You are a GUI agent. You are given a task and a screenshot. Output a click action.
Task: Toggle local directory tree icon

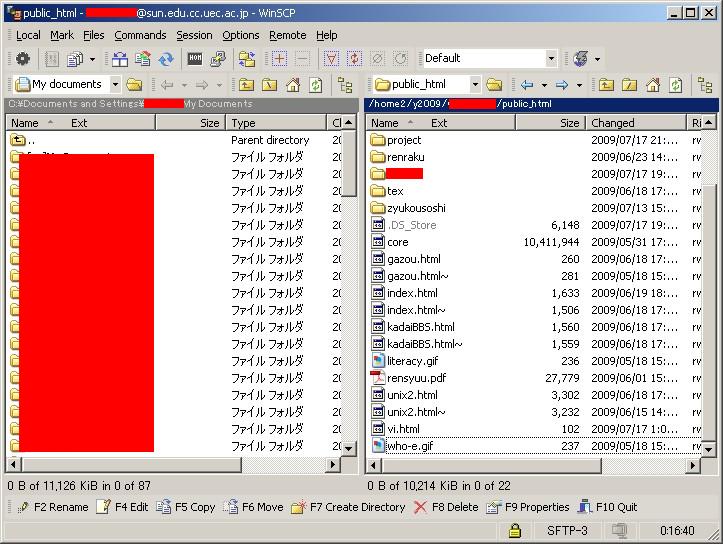coord(345,85)
